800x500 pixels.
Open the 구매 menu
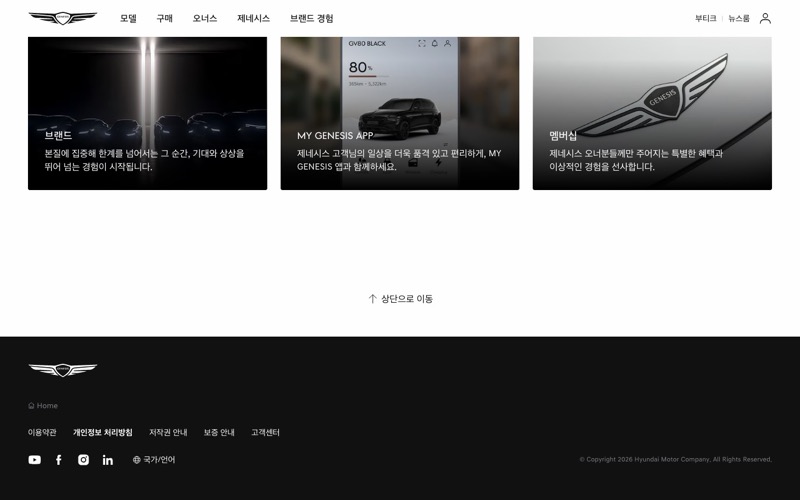[x=164, y=18]
